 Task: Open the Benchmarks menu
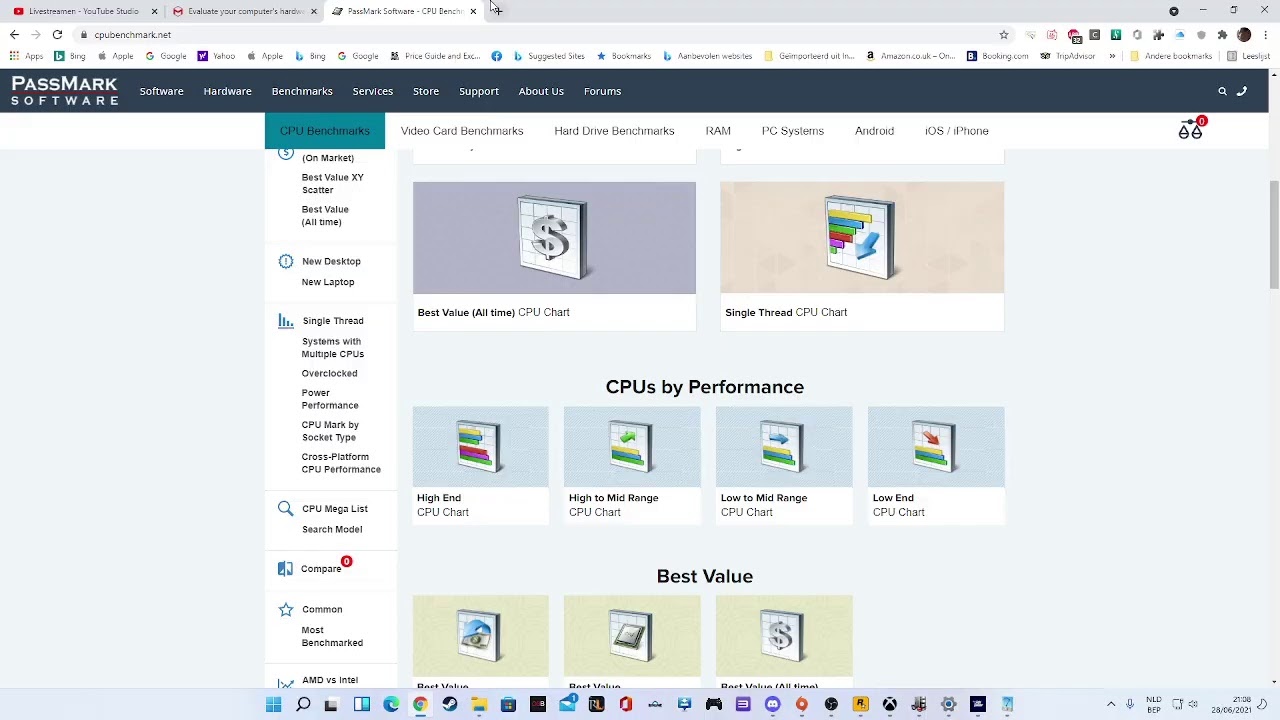click(302, 91)
